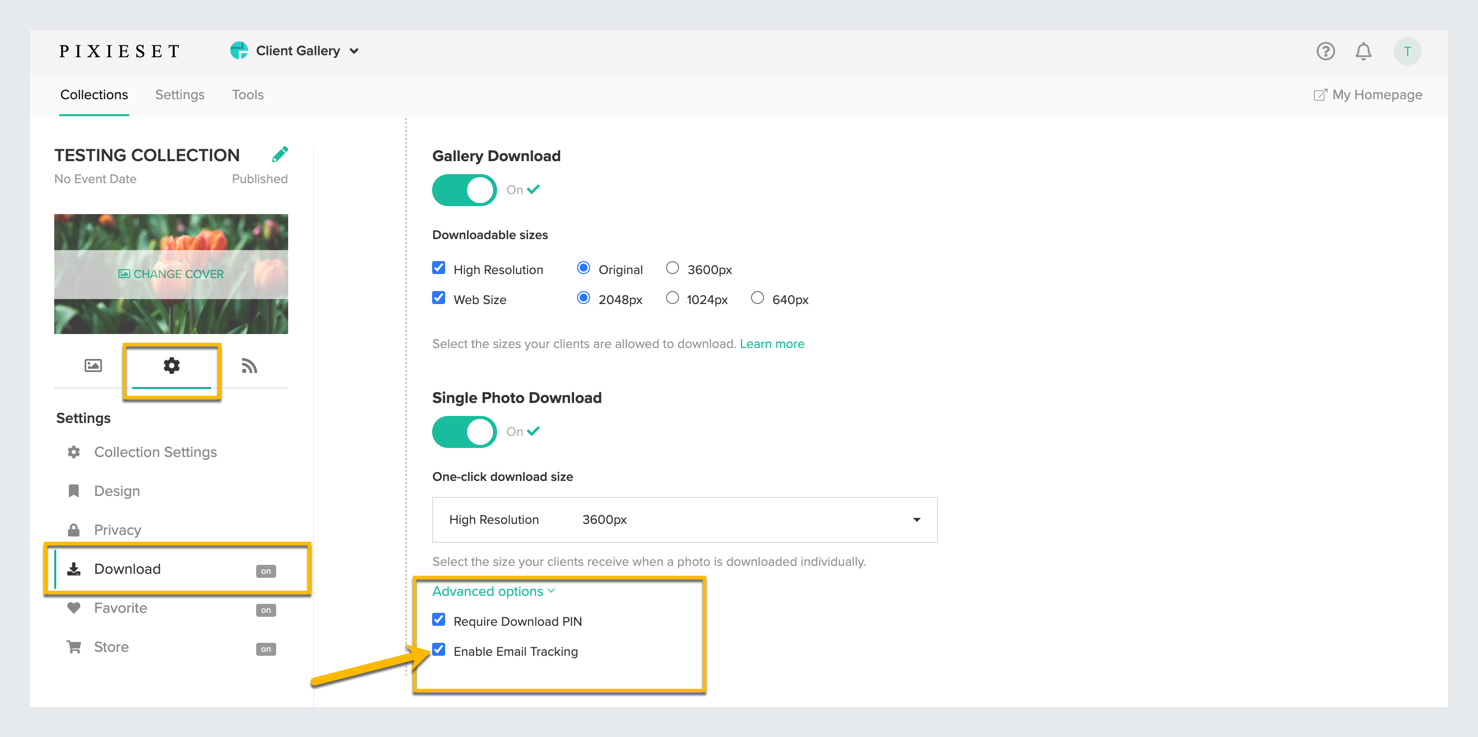Click the Client Gallery logo icon
Screen dimensions: 1478x737
point(239,50)
